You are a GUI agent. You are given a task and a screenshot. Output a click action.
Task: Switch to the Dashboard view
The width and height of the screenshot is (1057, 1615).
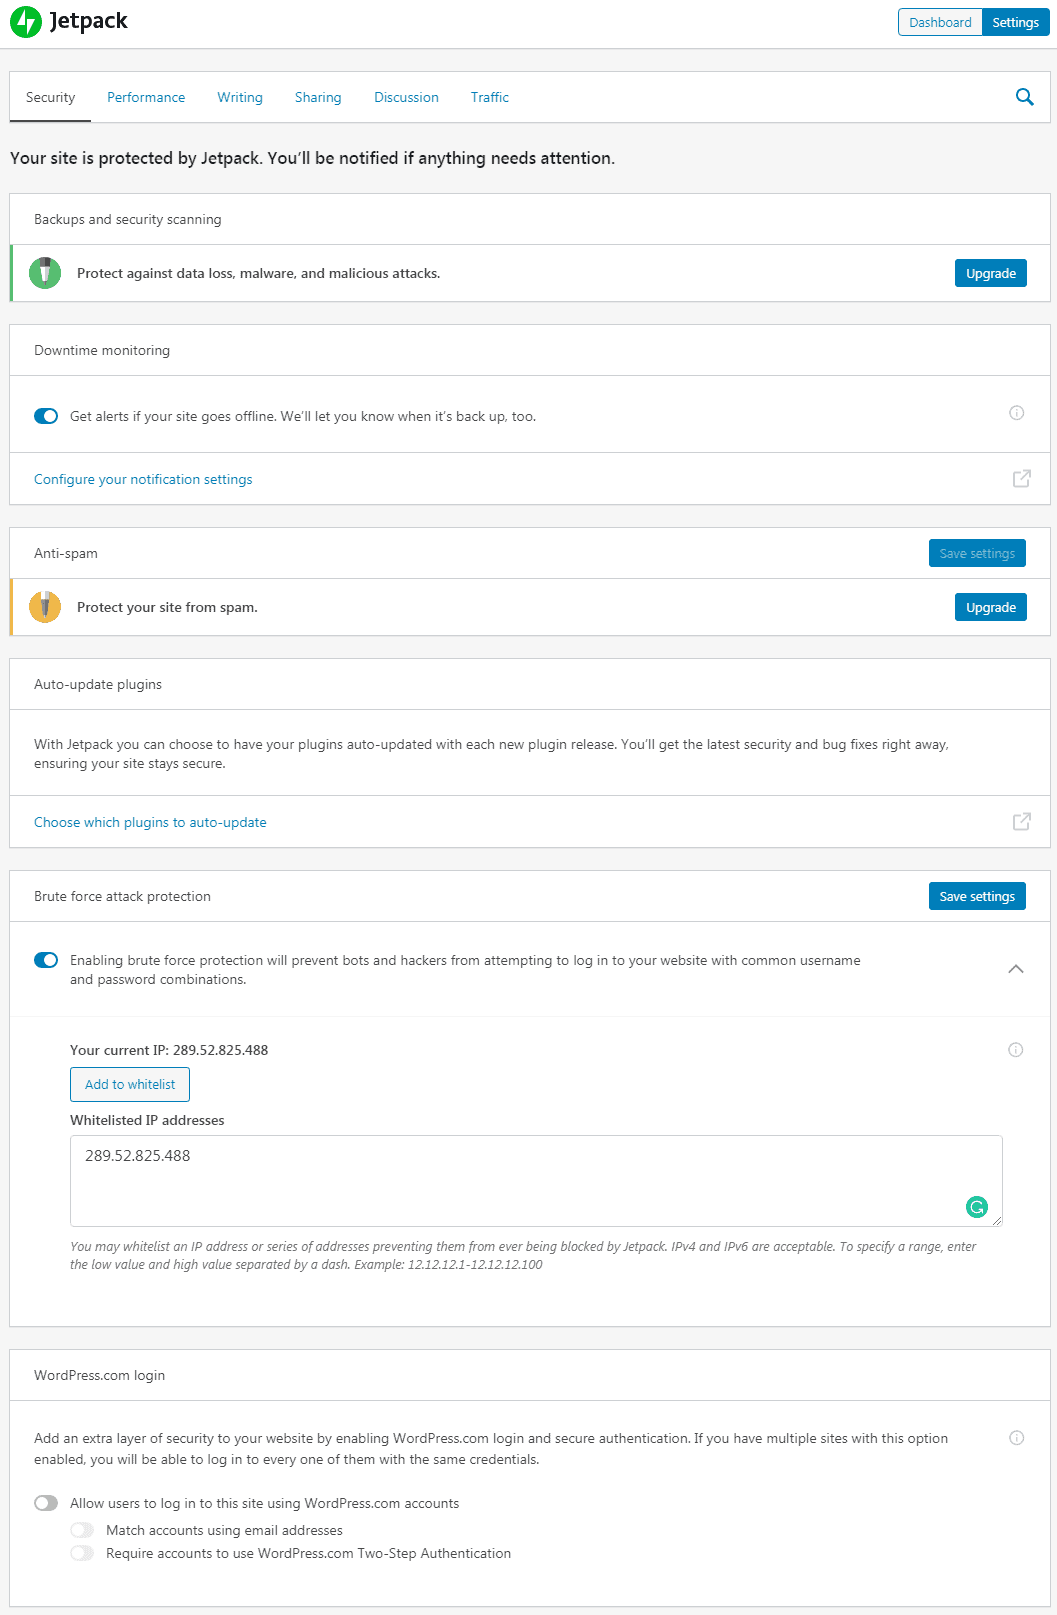(940, 22)
